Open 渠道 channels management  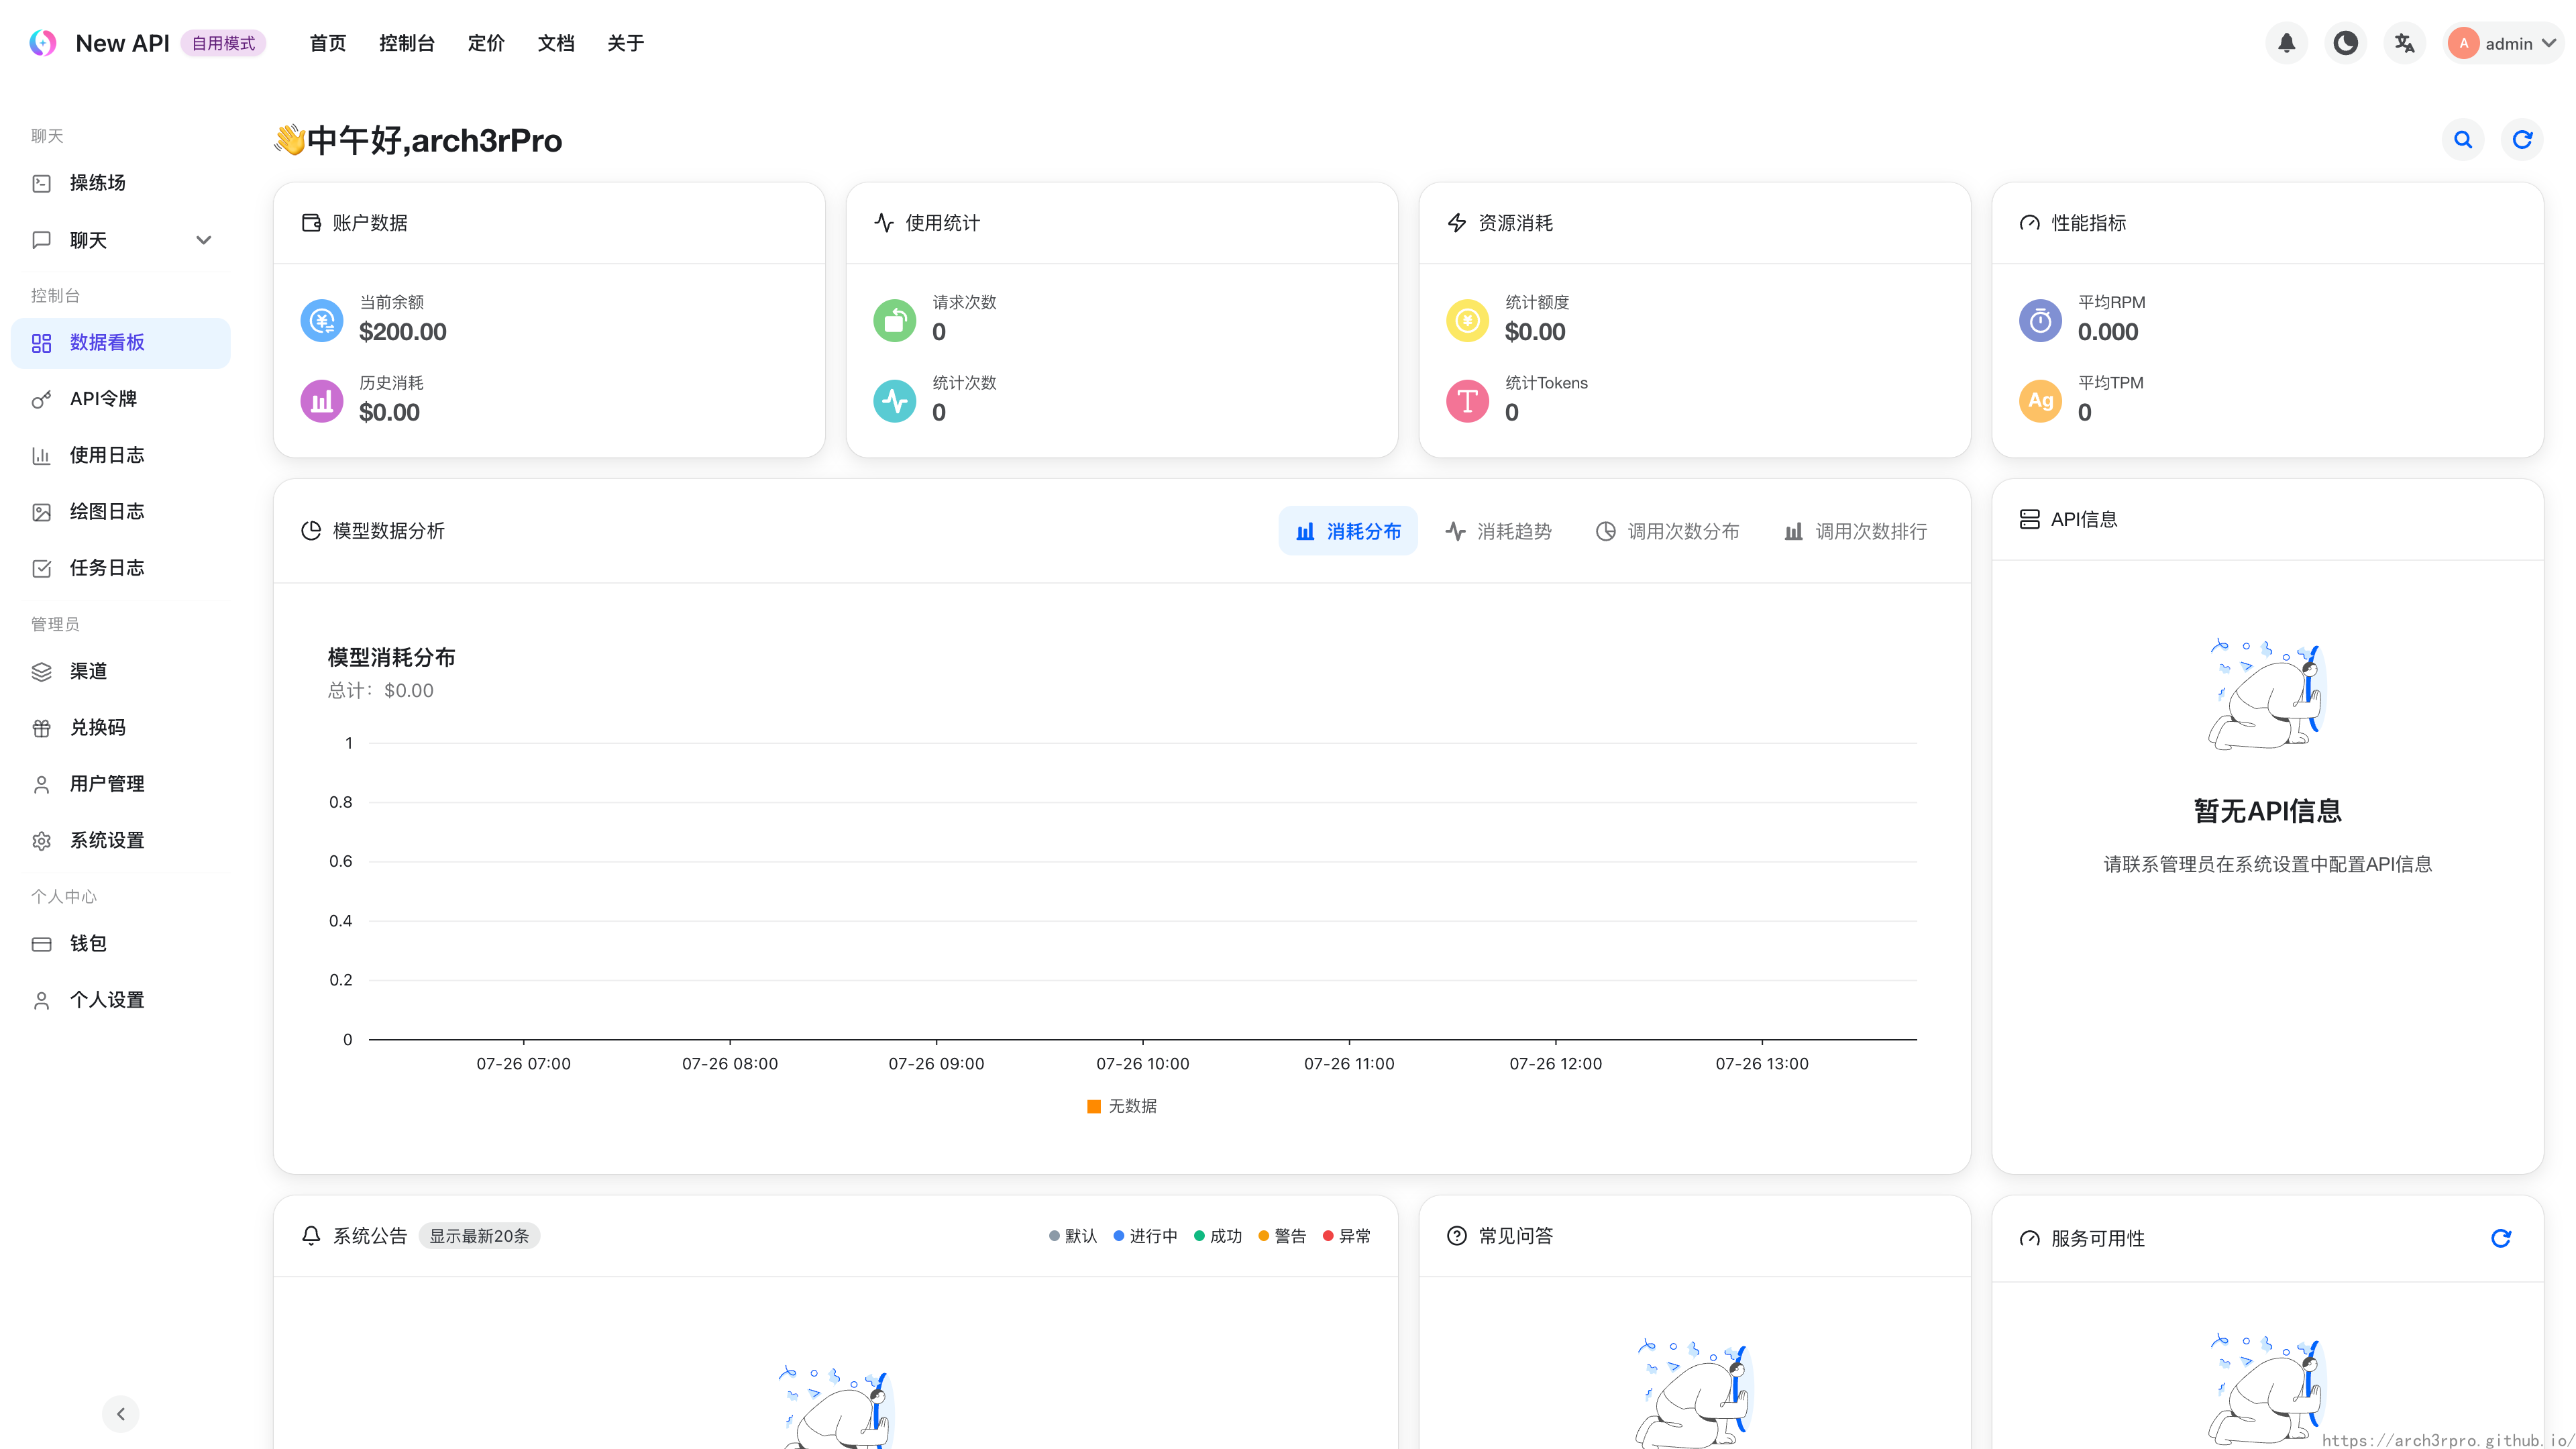pyautogui.click(x=88, y=671)
